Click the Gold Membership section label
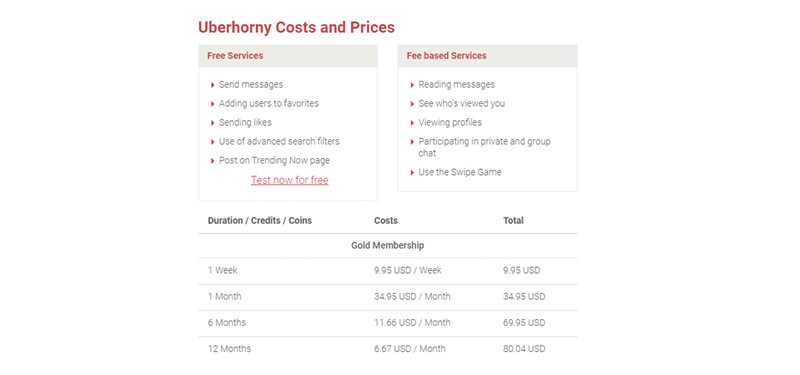800x375 pixels. pos(387,245)
